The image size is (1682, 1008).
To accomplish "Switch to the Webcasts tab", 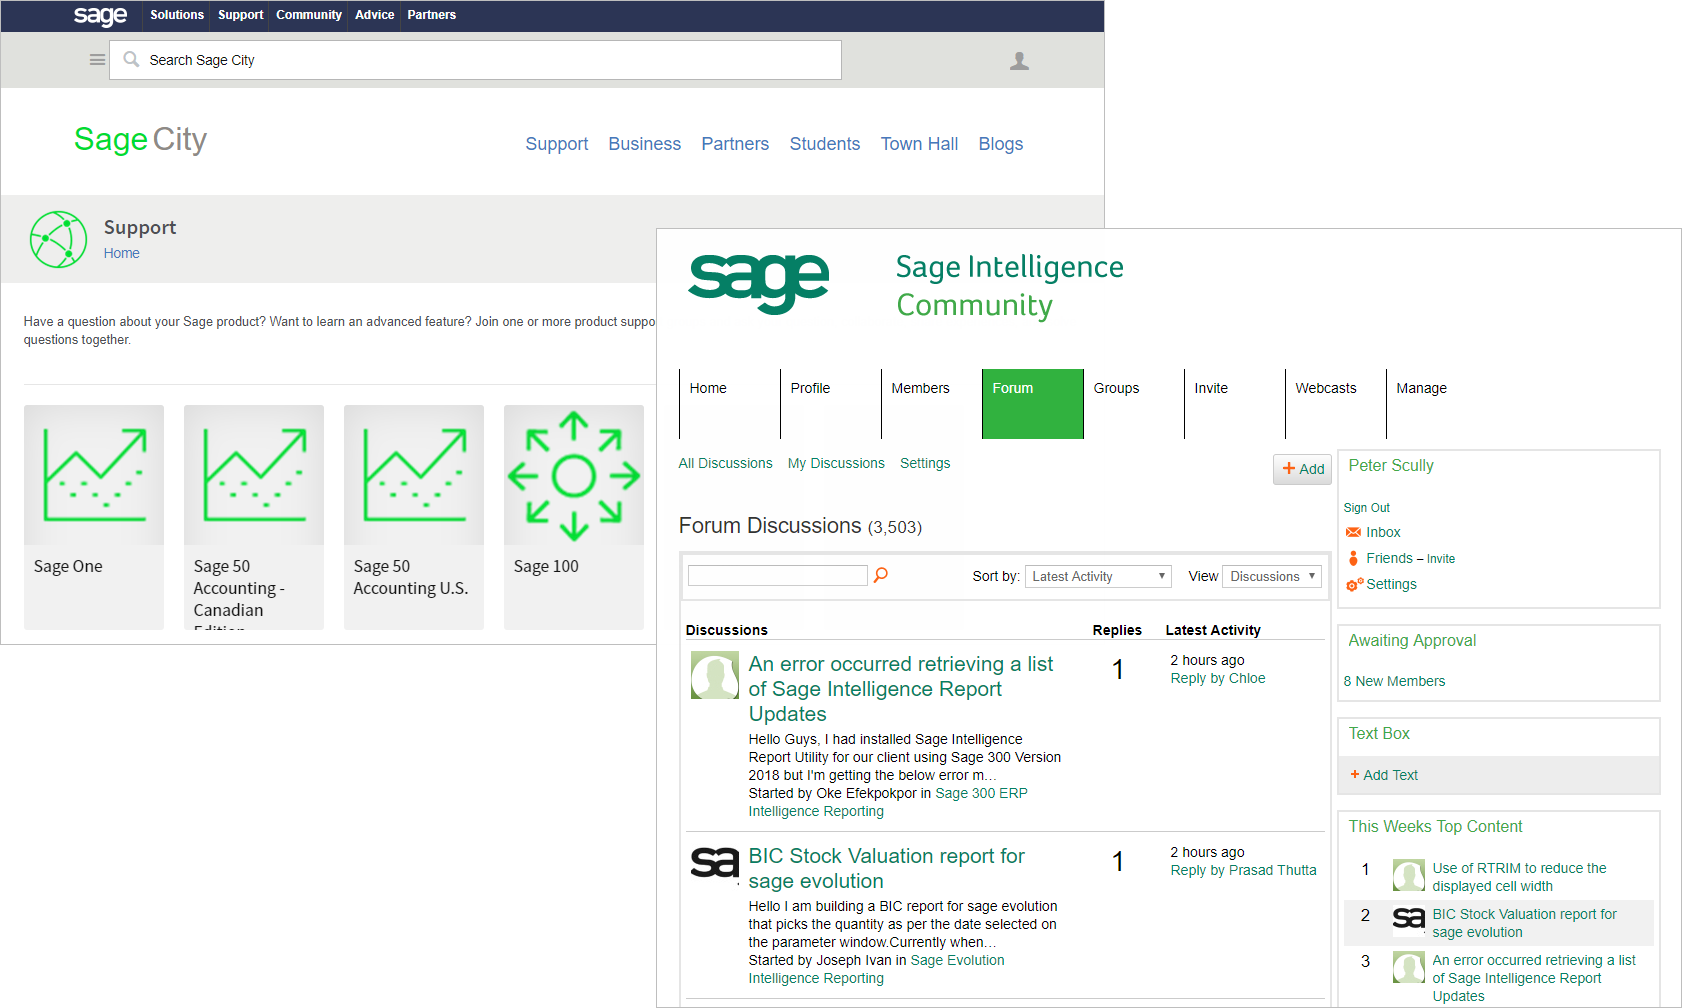I will (1326, 388).
